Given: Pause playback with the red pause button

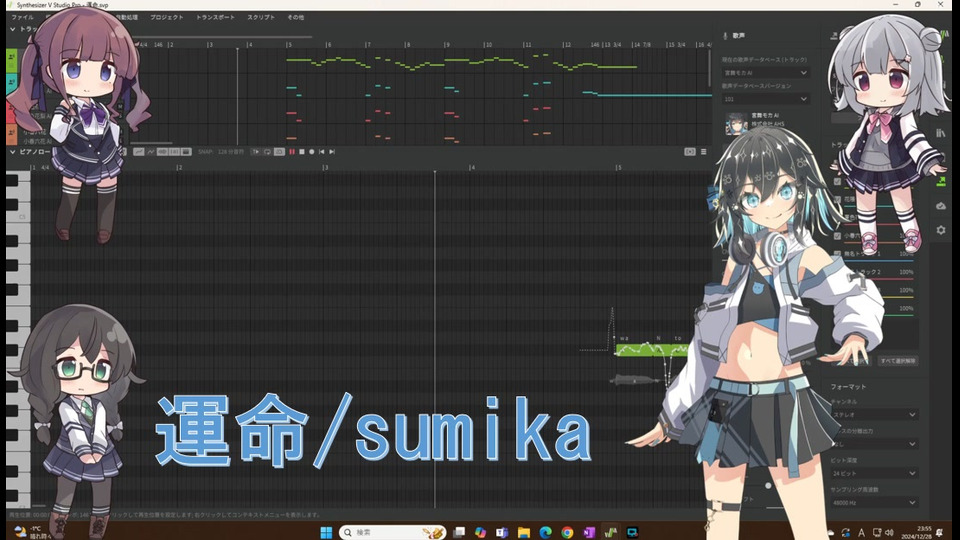Looking at the screenshot, I should pos(291,151).
